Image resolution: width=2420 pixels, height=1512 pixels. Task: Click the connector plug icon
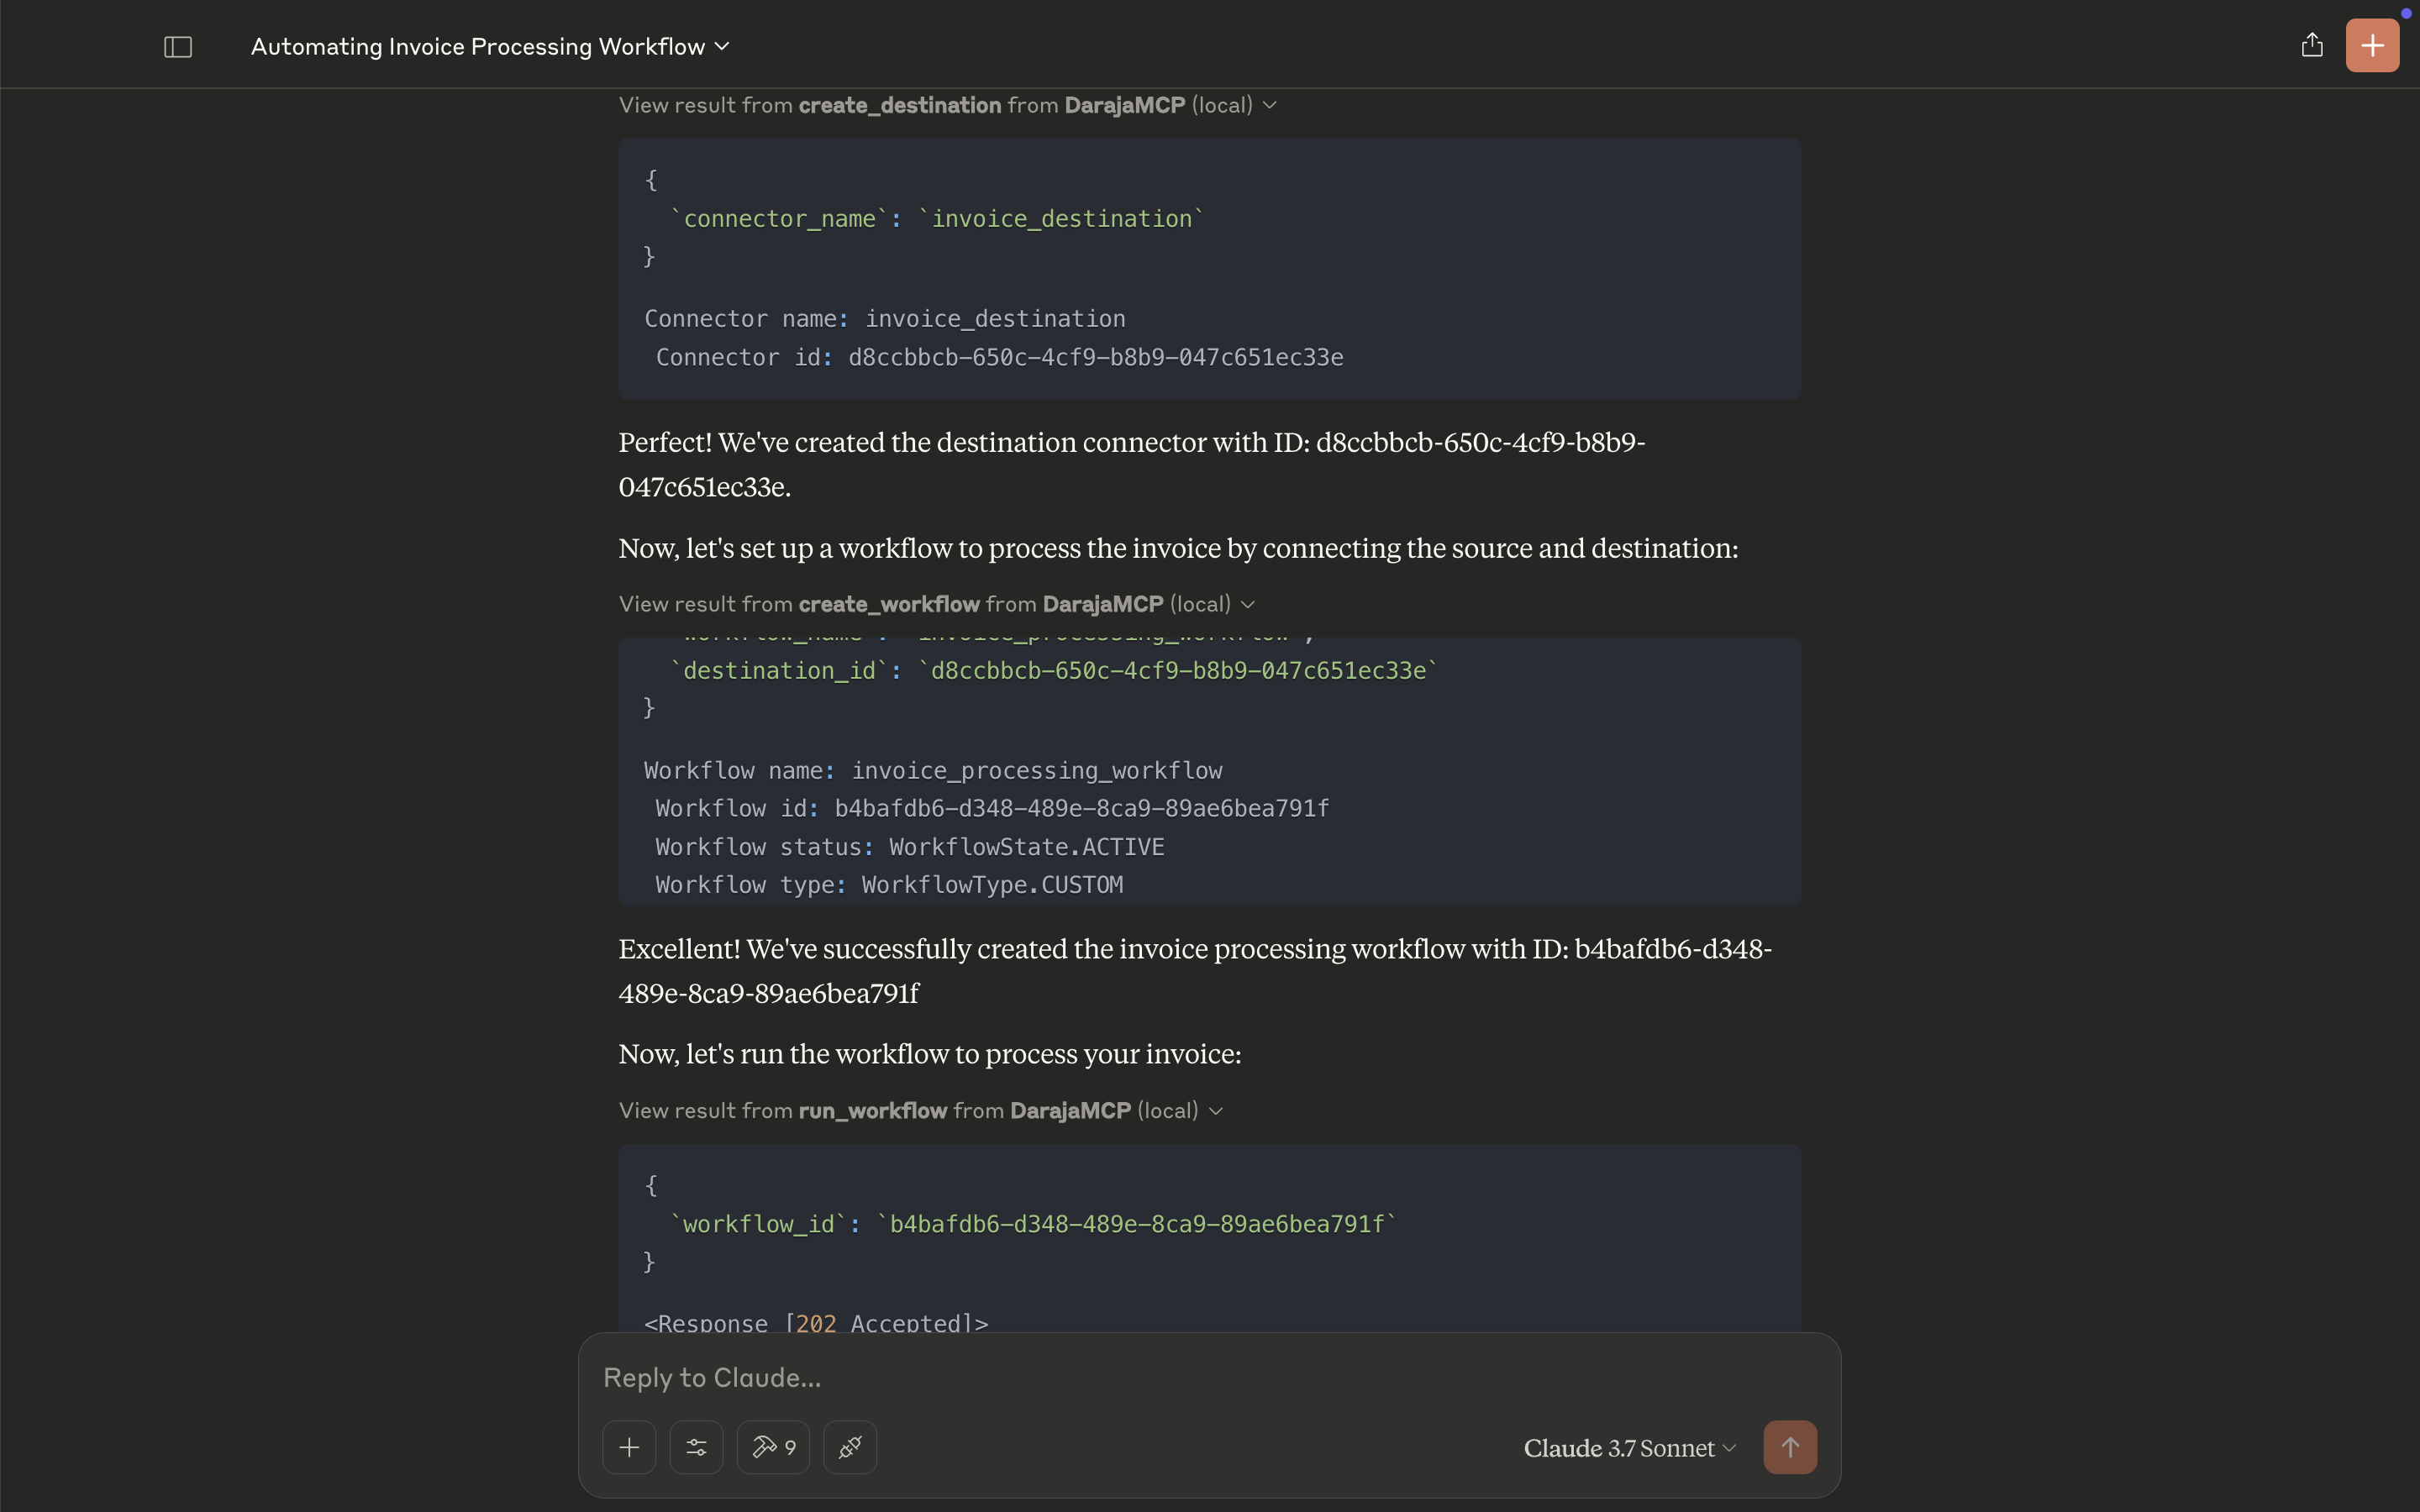(849, 1447)
